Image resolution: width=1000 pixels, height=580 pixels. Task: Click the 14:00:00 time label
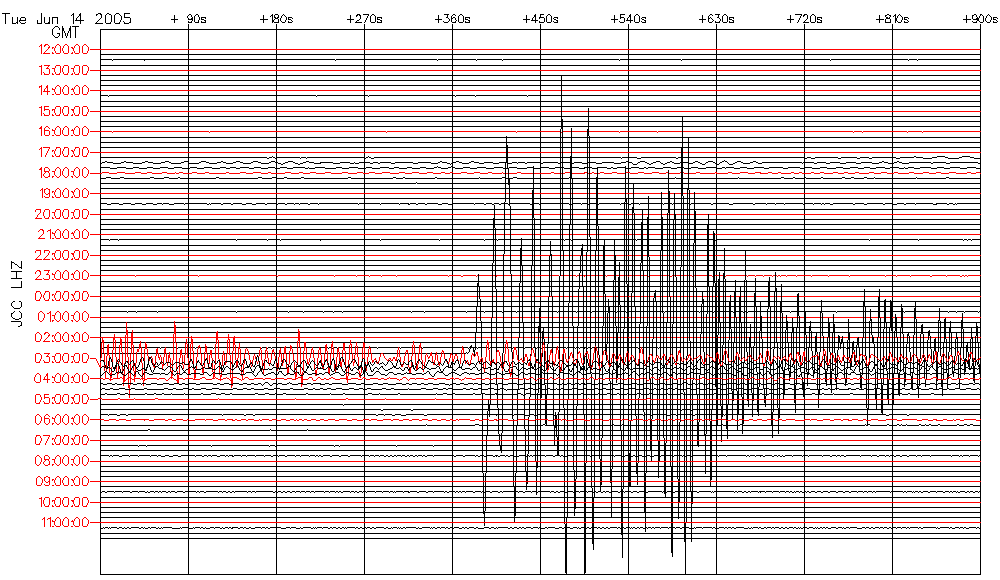pyautogui.click(x=64, y=91)
